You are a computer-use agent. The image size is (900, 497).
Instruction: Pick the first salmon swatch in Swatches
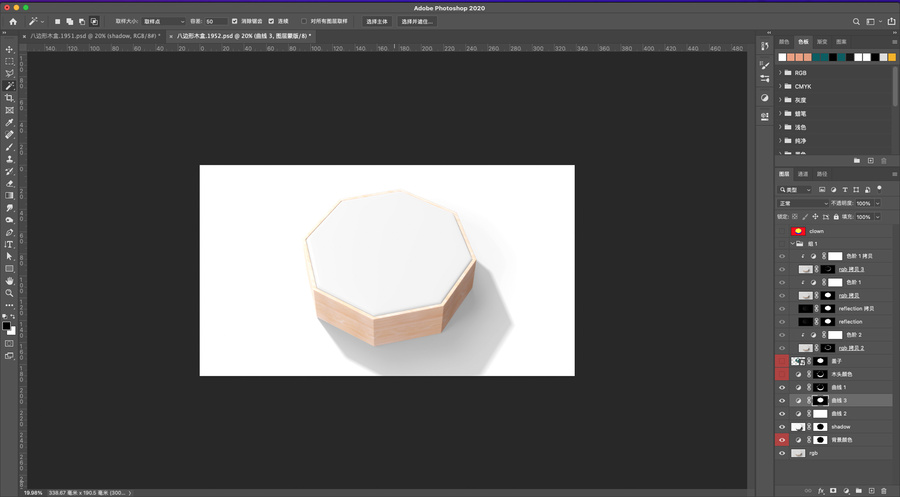tap(790, 57)
